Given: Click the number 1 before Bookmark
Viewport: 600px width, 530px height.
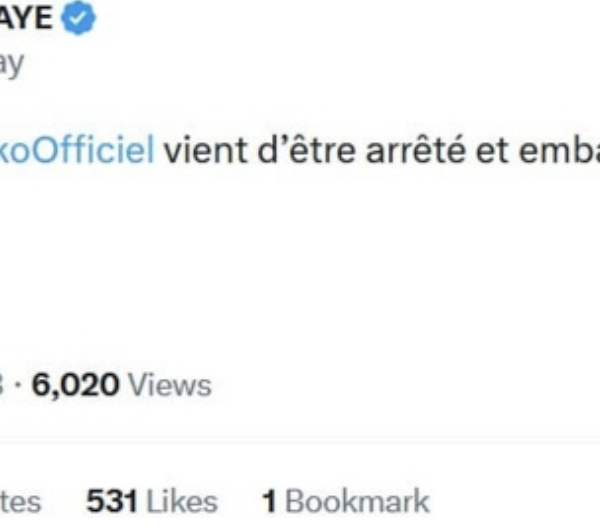Looking at the screenshot, I should click(269, 501).
